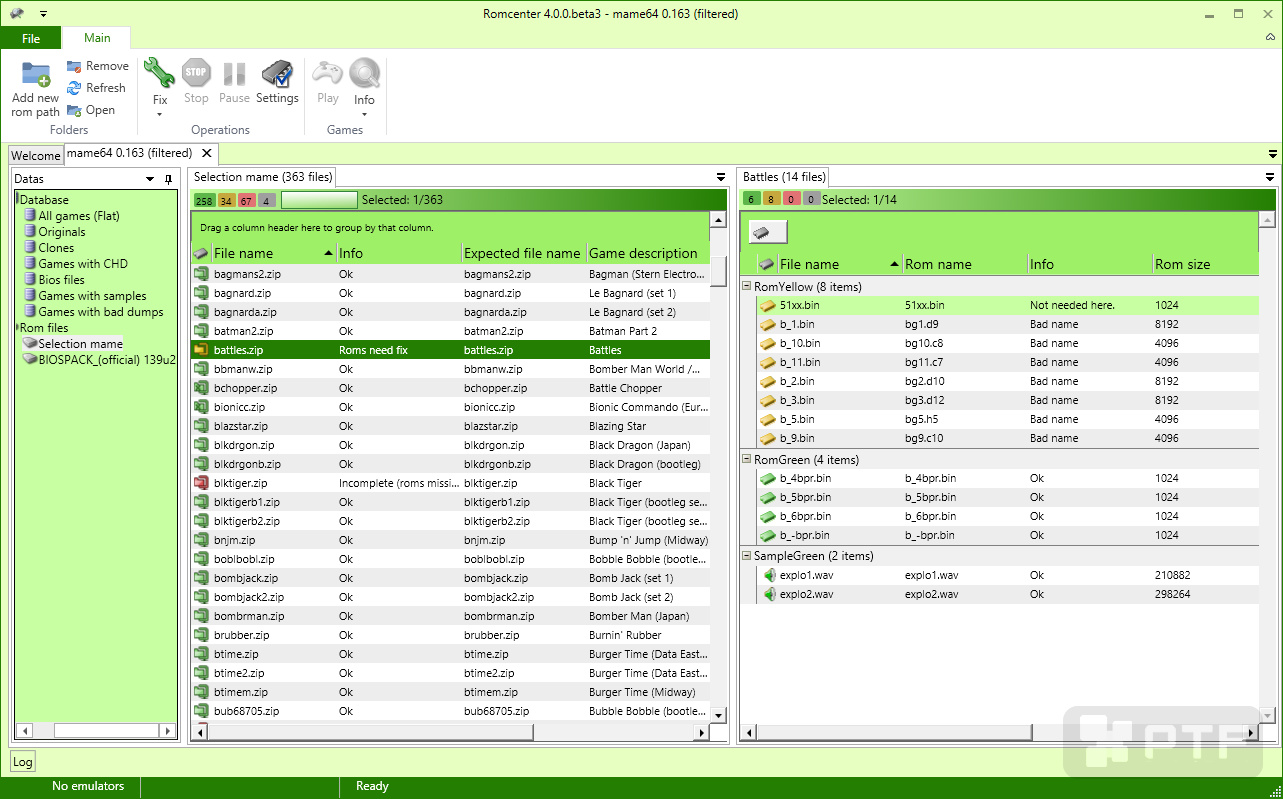This screenshot has width=1283, height=799.
Task: Click the Remove folder button
Action: tap(98, 66)
